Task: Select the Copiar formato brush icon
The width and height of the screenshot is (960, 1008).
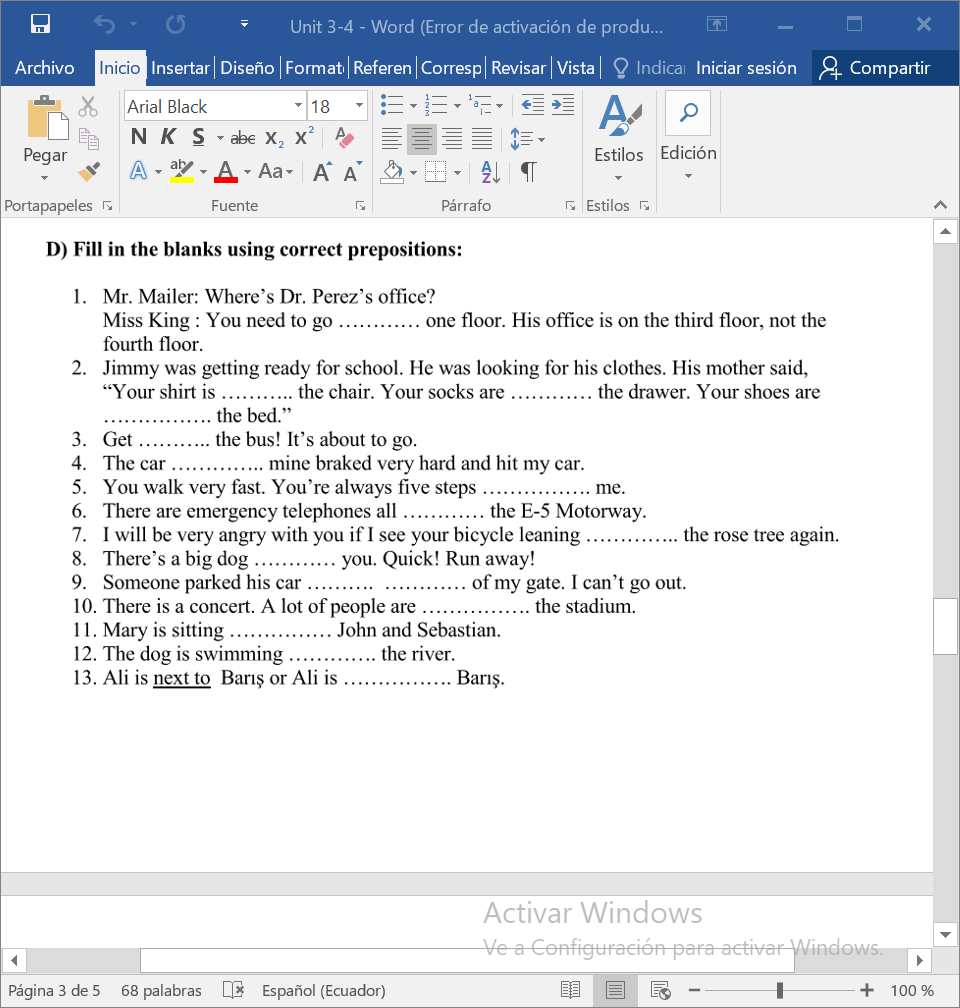Action: (88, 171)
